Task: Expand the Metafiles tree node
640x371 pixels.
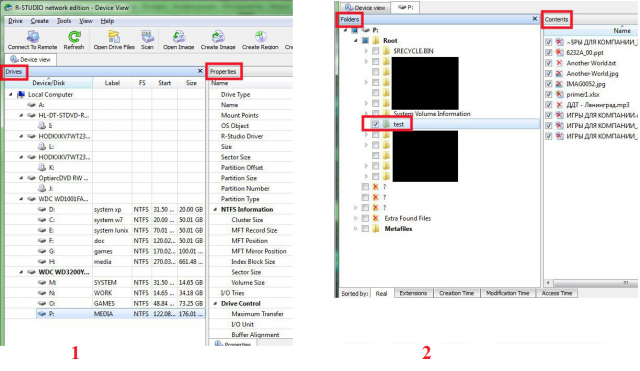Action: [356, 229]
